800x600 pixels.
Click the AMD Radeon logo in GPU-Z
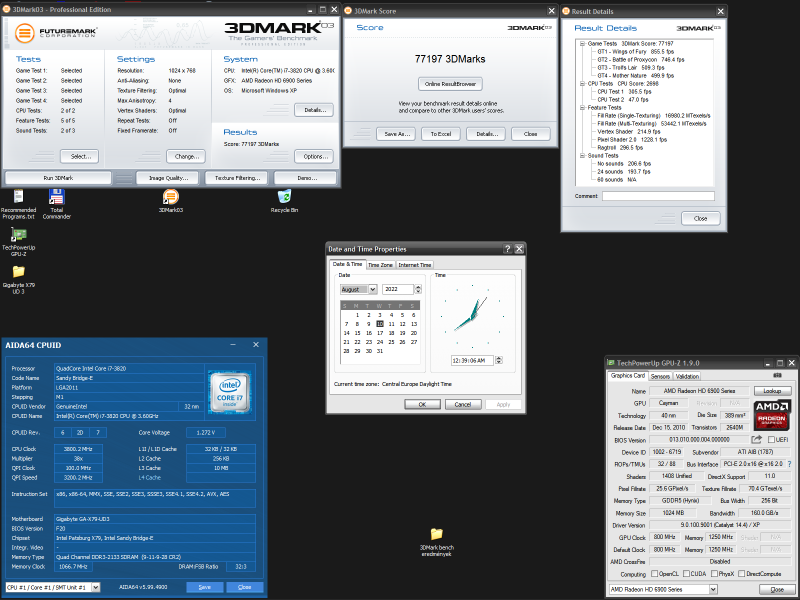772,415
